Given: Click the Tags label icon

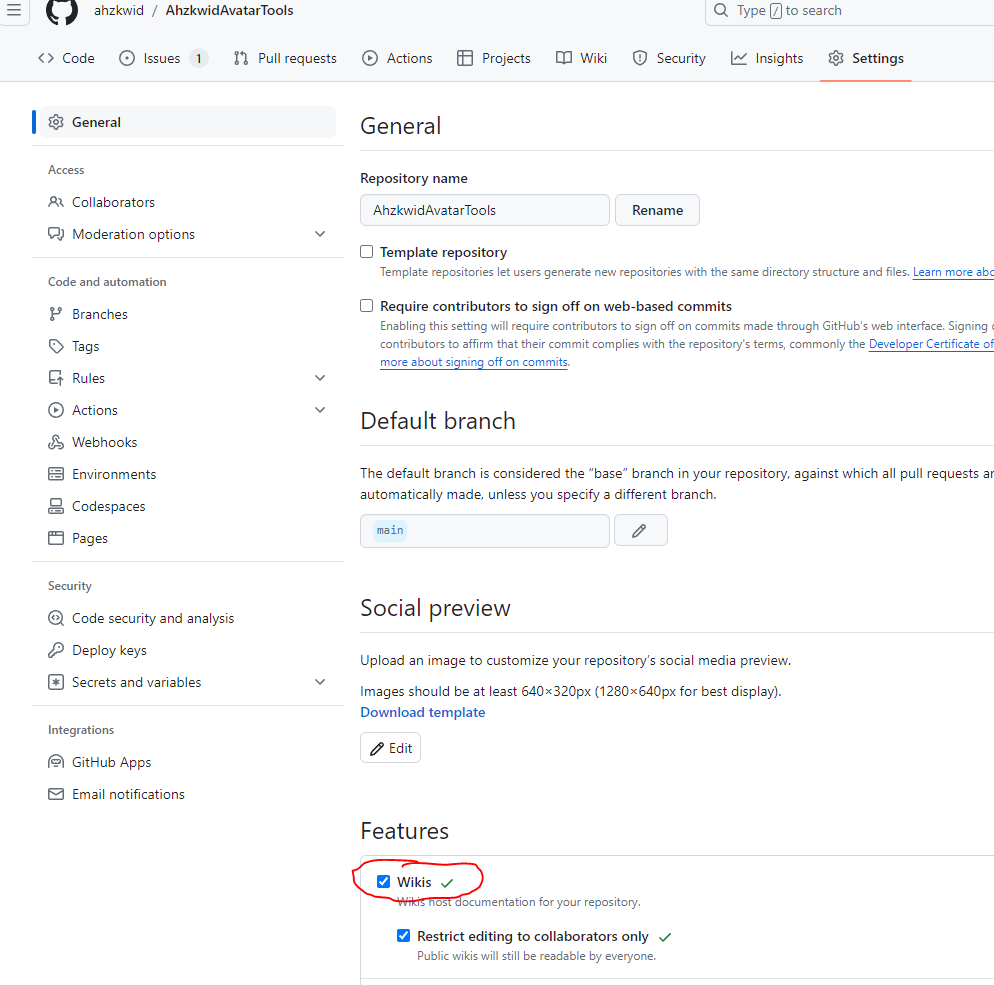Looking at the screenshot, I should pyautogui.click(x=56, y=346).
